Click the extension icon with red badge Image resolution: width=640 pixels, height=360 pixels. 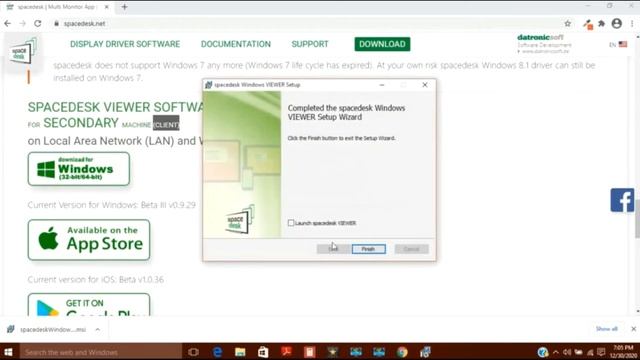587,24
